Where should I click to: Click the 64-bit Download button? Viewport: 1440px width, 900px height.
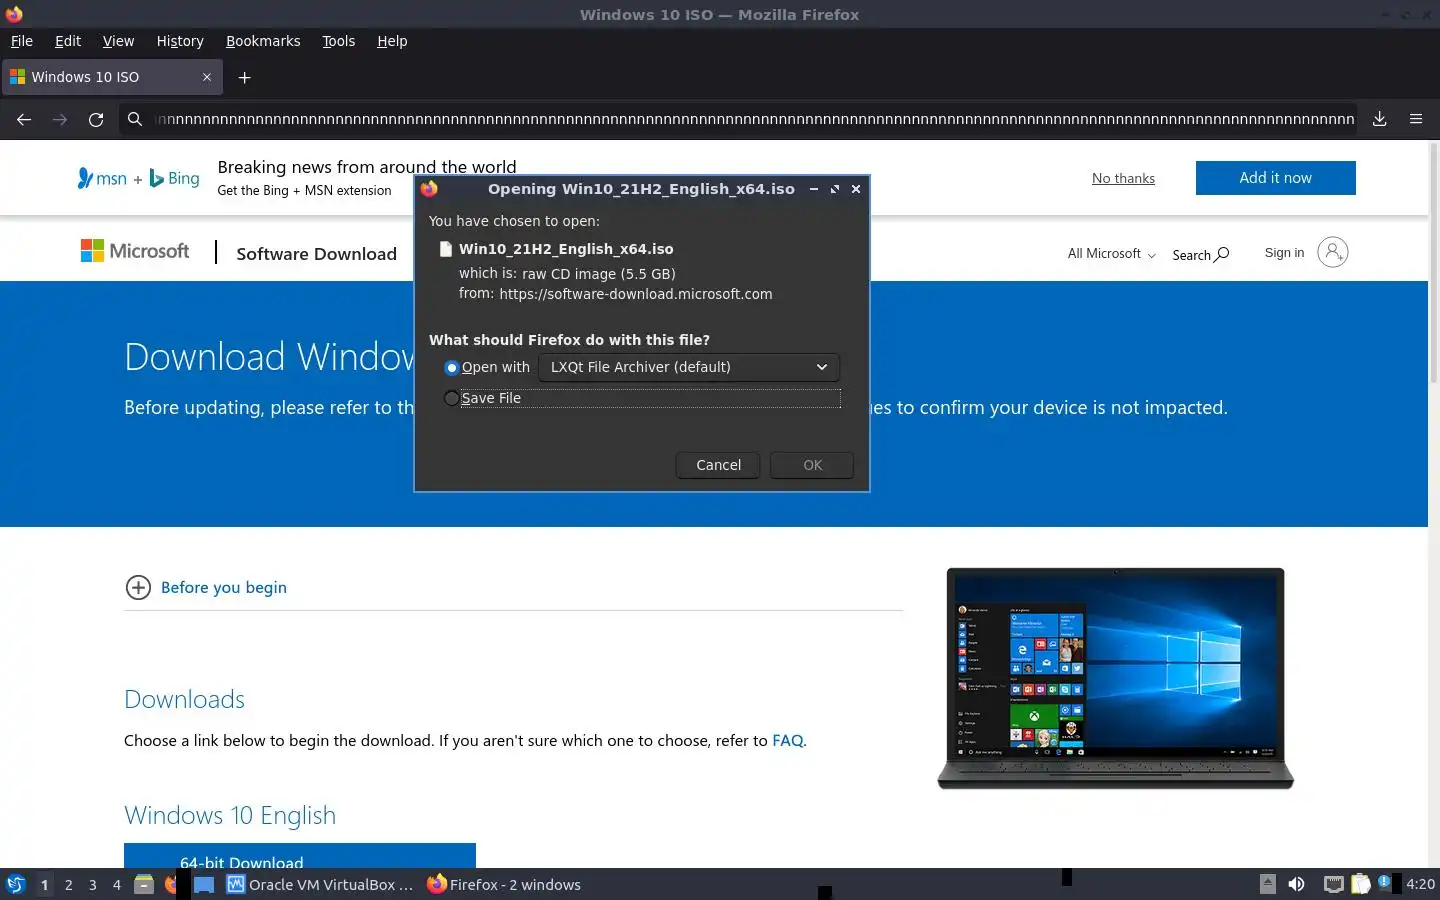[x=300, y=856]
